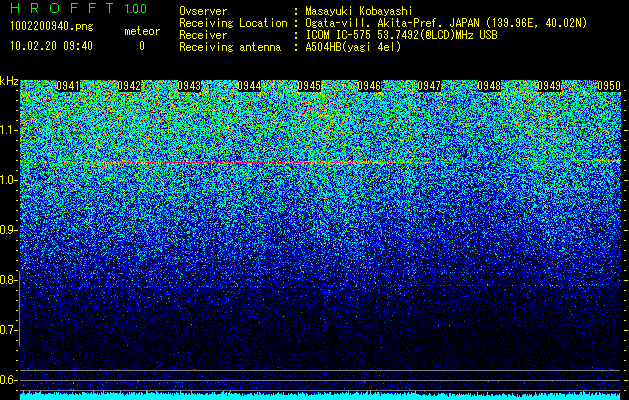Click the 0942 time marker

coord(129,86)
